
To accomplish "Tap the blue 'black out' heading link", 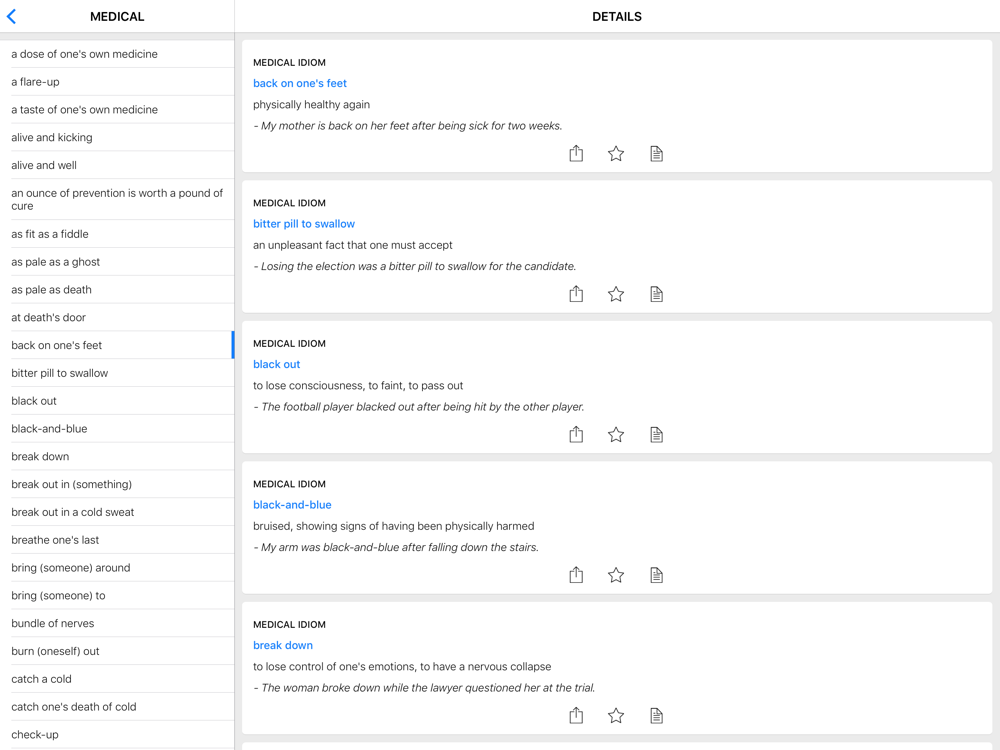I will (276, 364).
